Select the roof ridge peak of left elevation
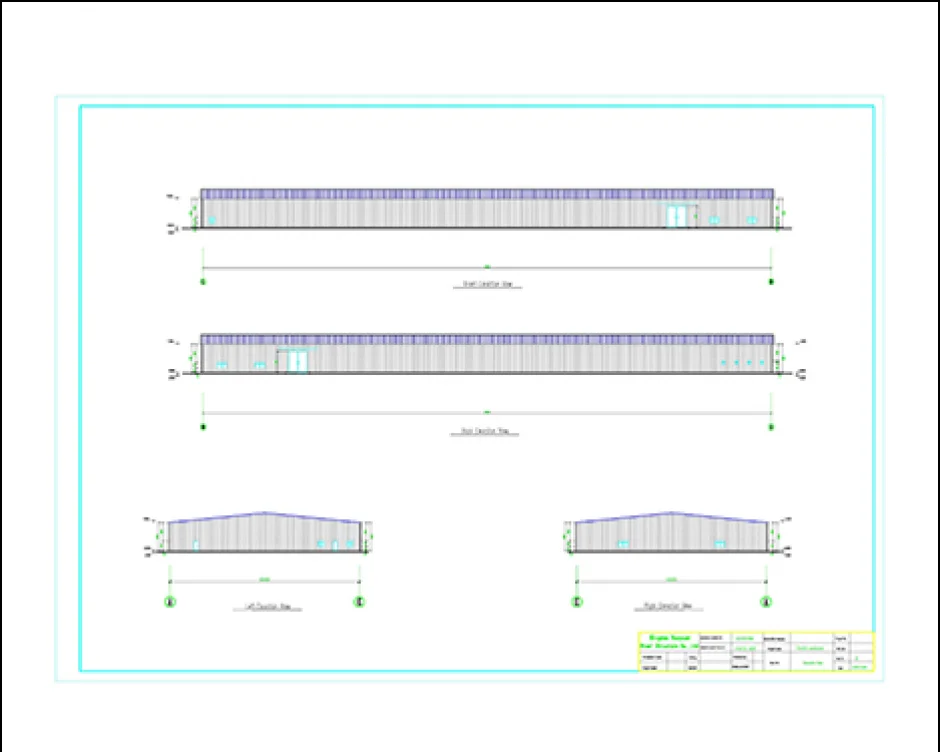 click(x=265, y=513)
